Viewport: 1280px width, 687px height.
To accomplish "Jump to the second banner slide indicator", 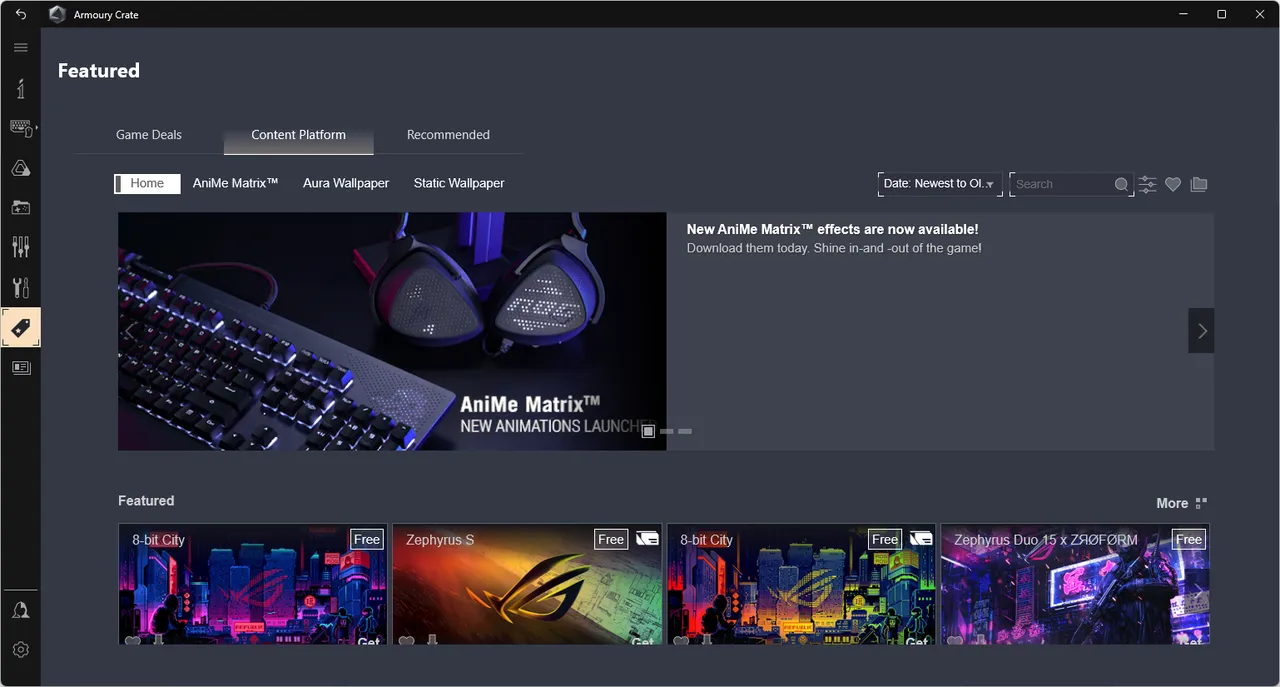I will pyautogui.click(x=667, y=431).
